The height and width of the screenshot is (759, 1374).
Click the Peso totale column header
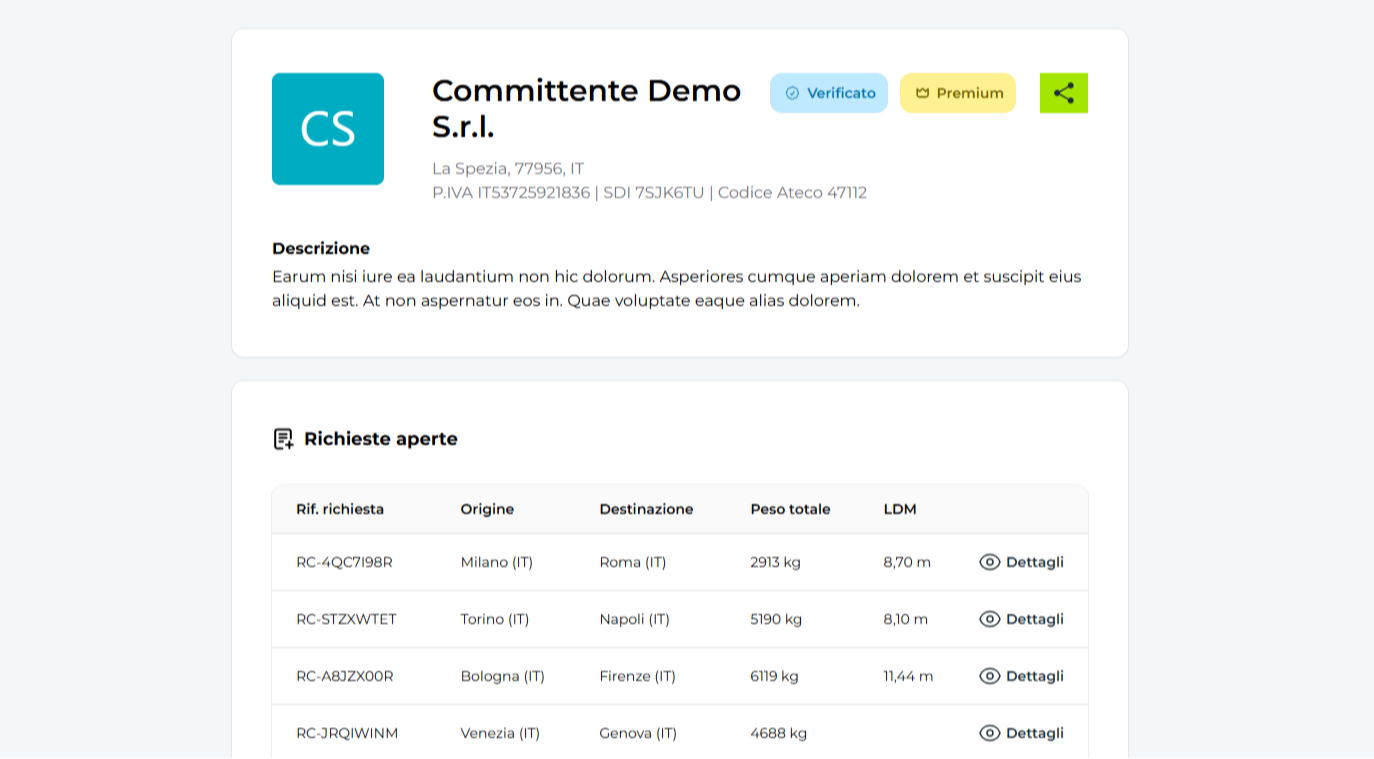click(x=790, y=509)
